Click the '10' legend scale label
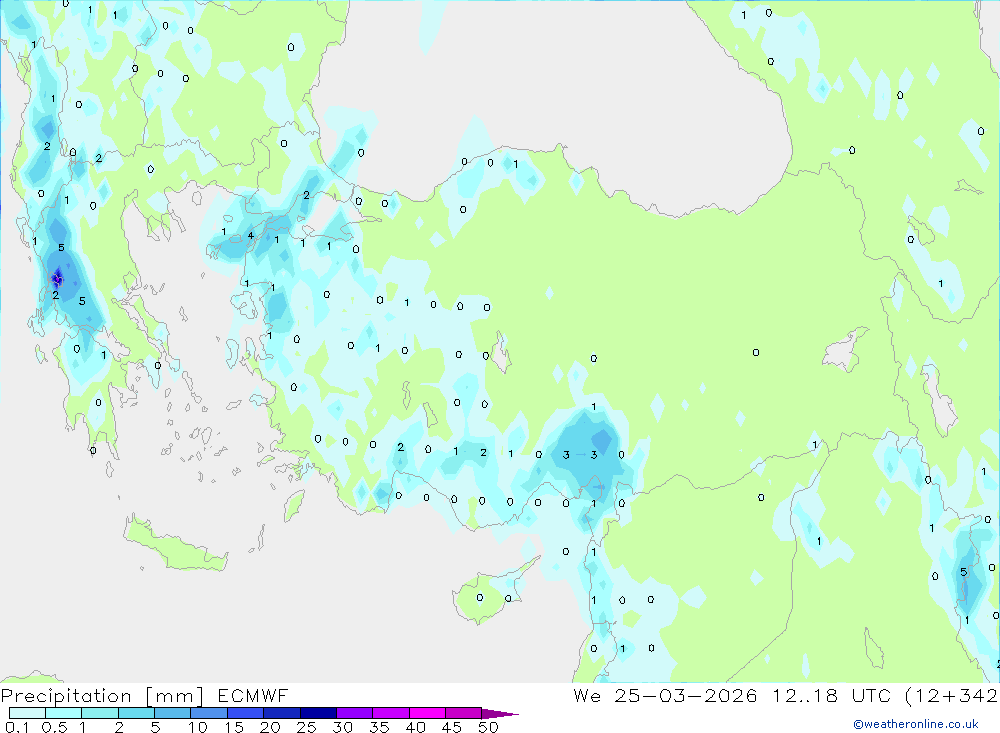The height and width of the screenshot is (733, 1000). (x=198, y=727)
